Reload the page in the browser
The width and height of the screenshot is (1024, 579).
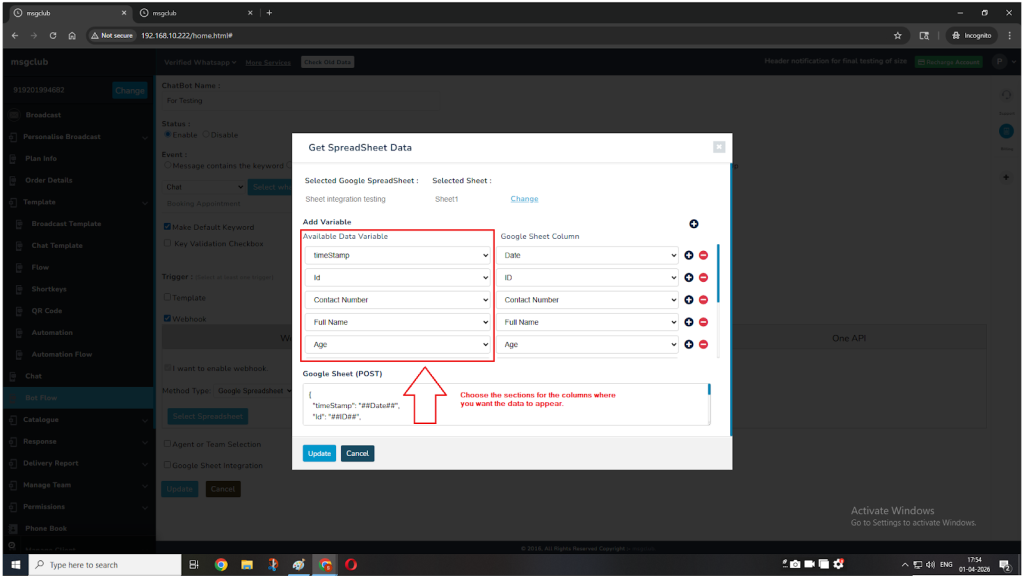pos(52,35)
